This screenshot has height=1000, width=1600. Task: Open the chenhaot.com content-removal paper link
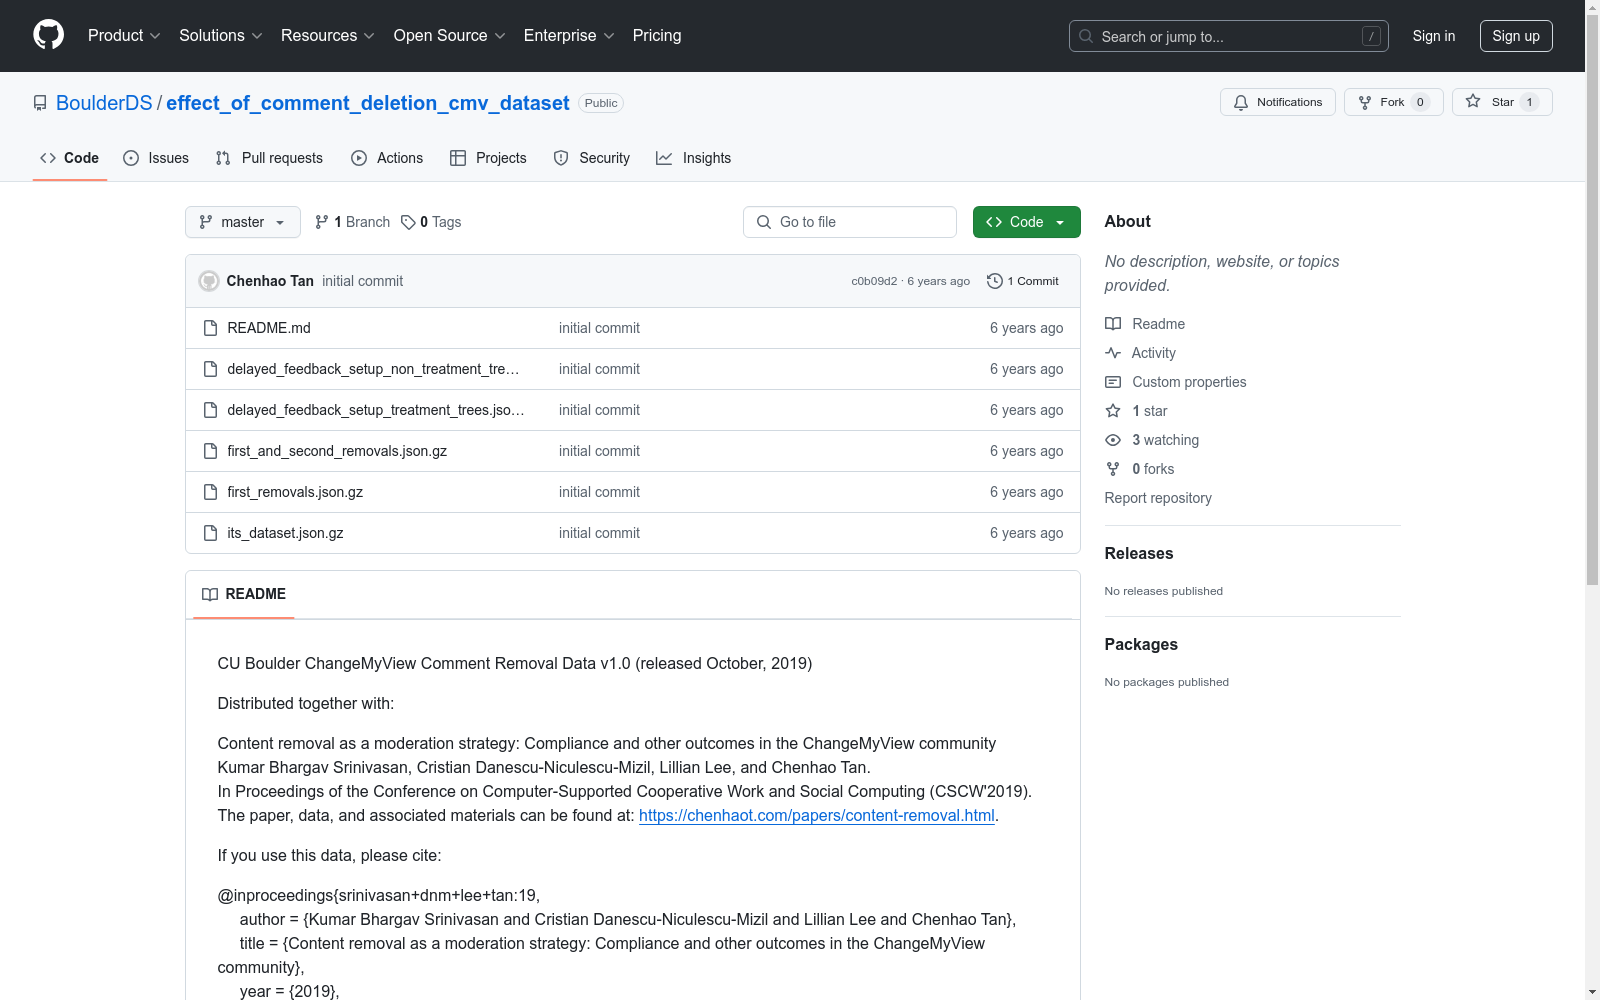point(817,815)
